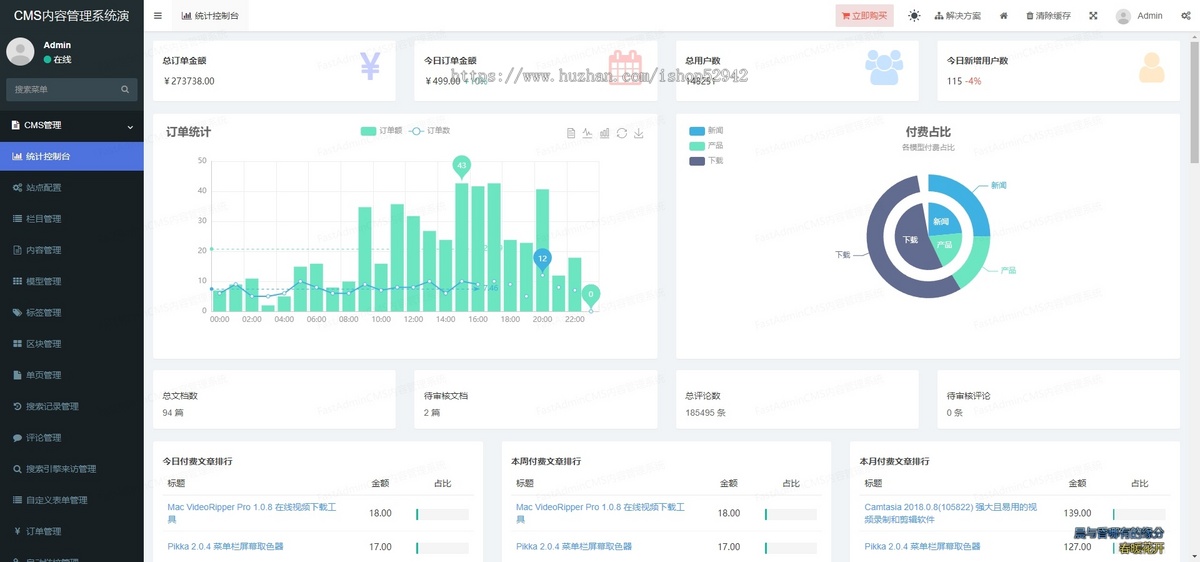Toggle 下载 in pie chart legend
Screen dimensions: 1200x562
click(x=706, y=161)
